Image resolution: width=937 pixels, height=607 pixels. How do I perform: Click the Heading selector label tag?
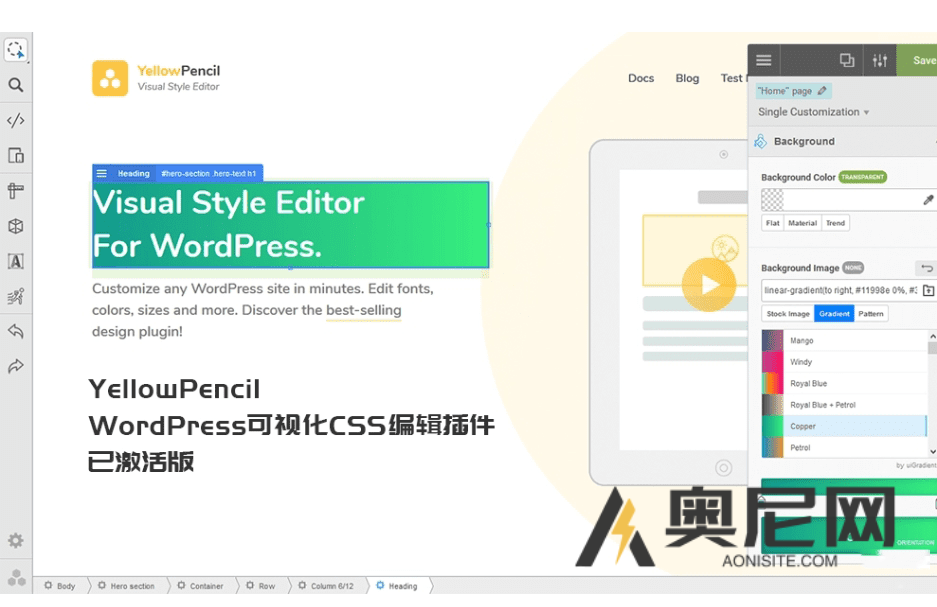133,173
